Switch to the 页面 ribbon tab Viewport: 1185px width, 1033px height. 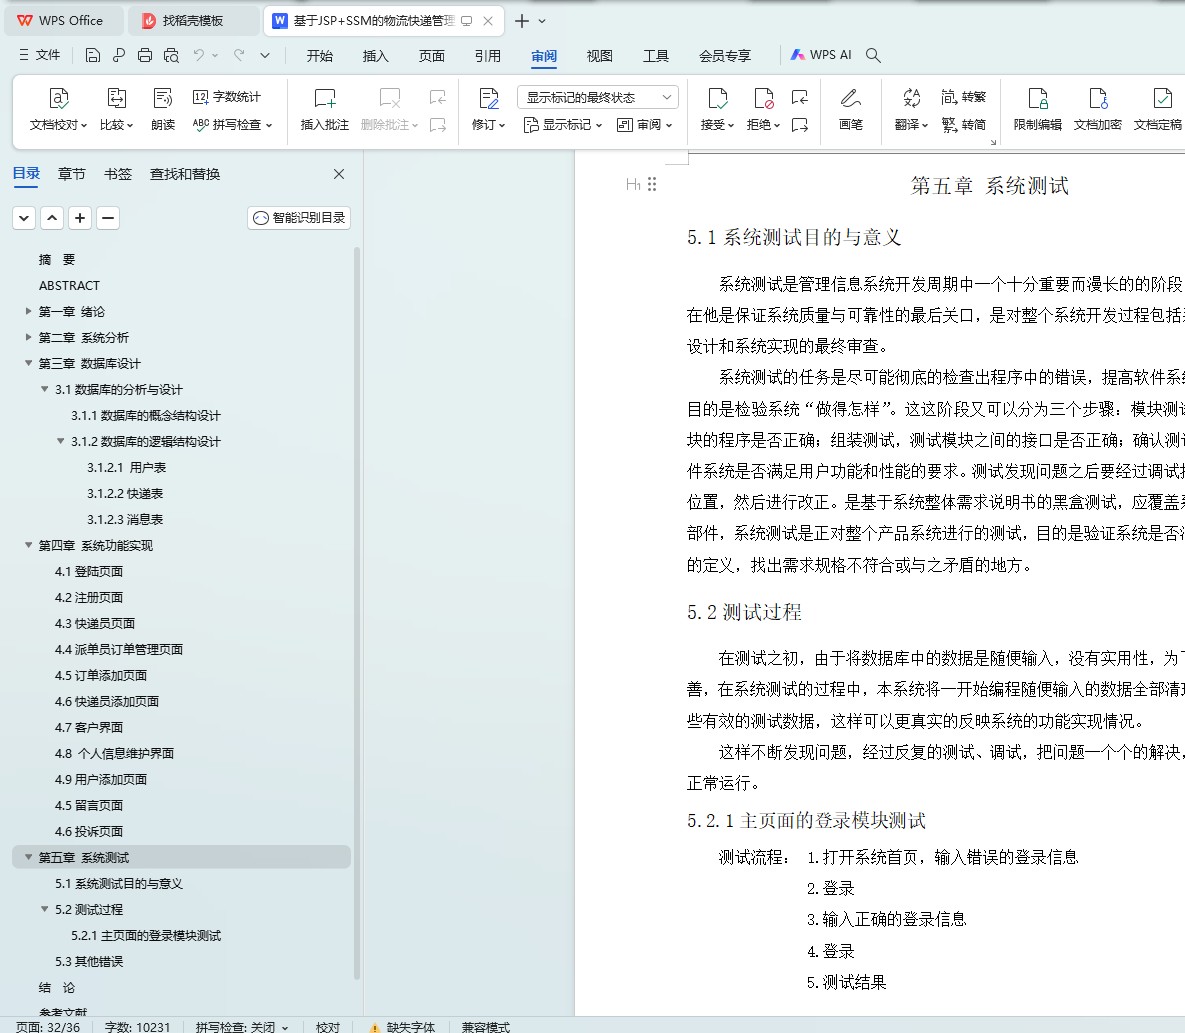[x=432, y=56]
